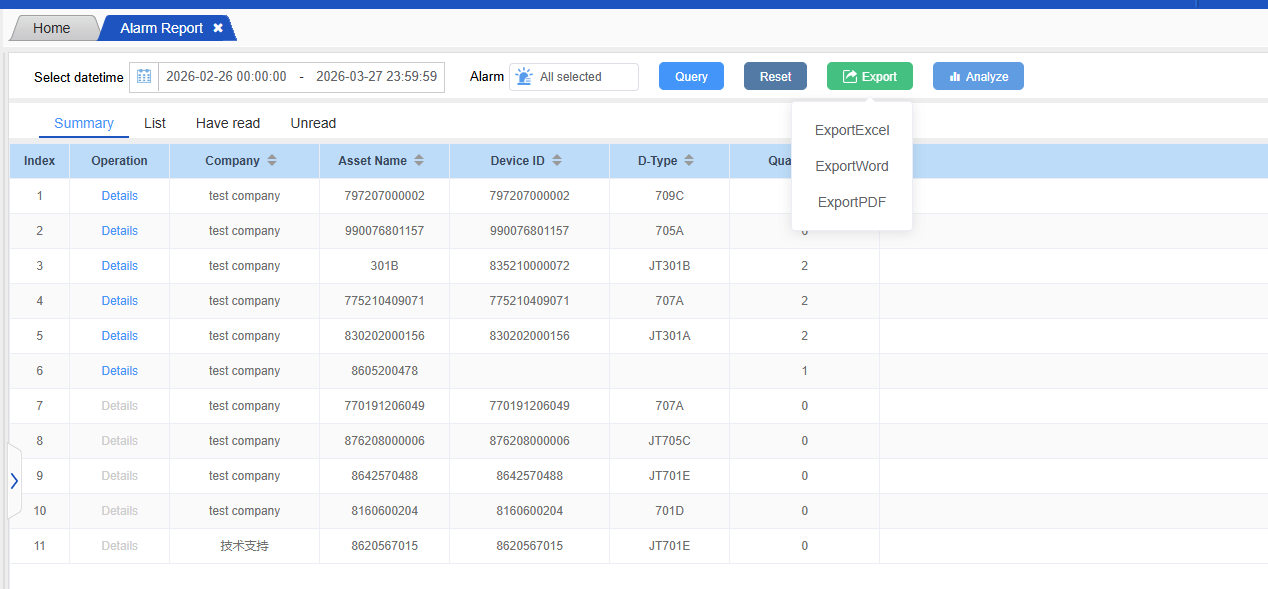
Task: Open the Have read tab
Action: click(x=228, y=123)
